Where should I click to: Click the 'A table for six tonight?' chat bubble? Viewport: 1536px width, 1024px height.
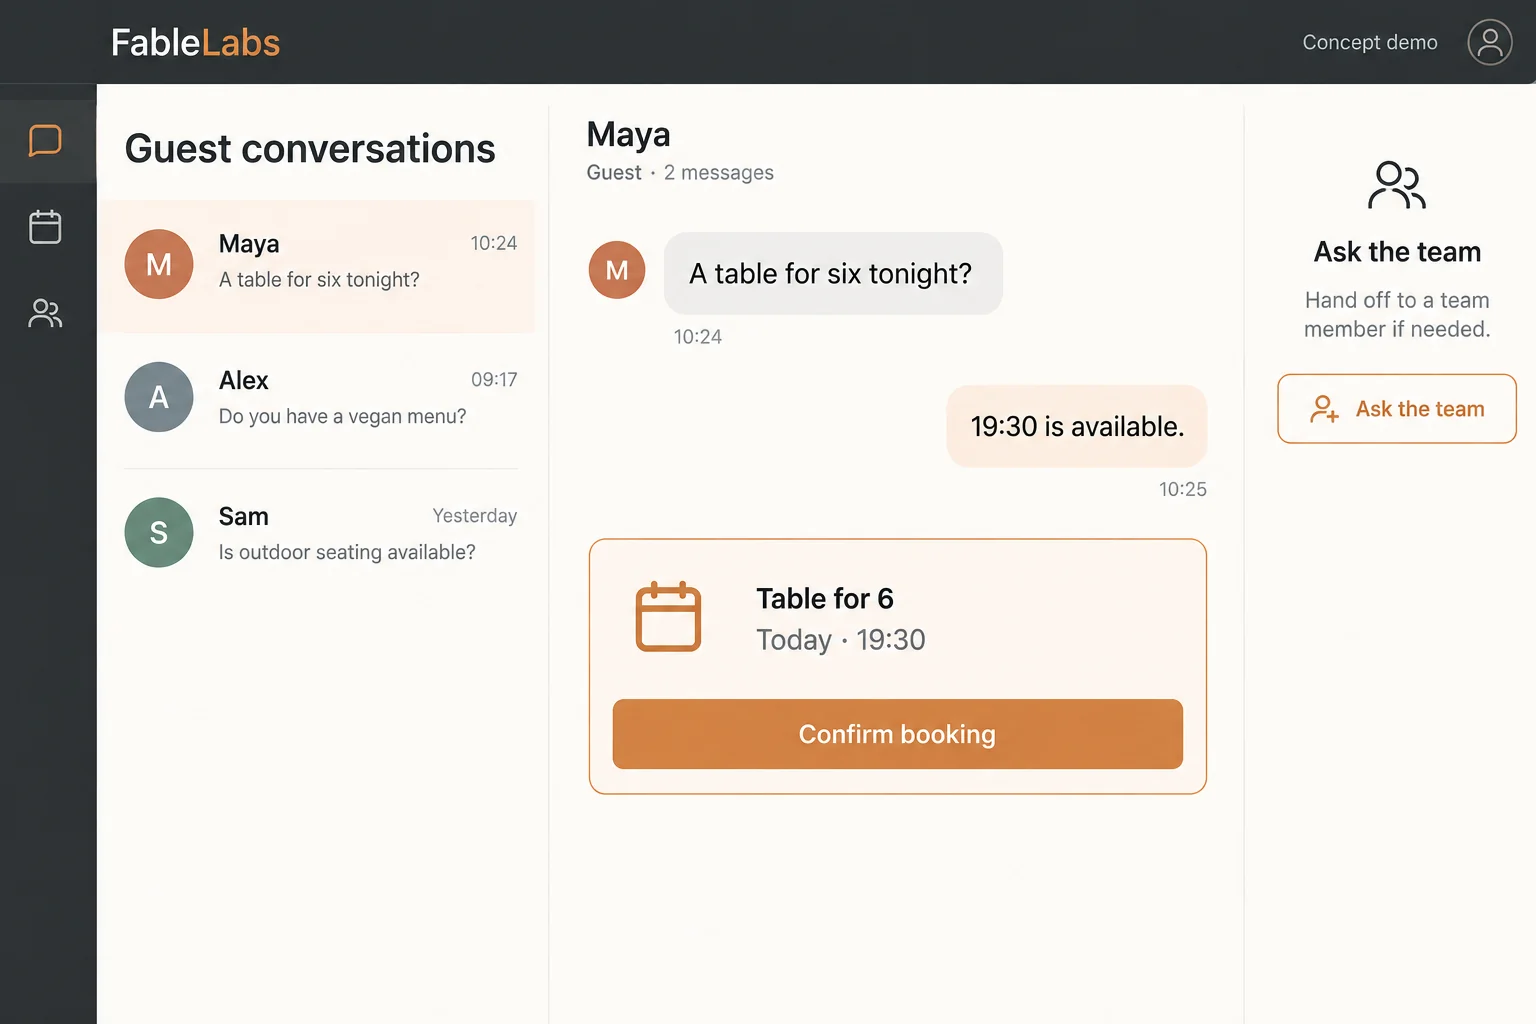click(833, 273)
